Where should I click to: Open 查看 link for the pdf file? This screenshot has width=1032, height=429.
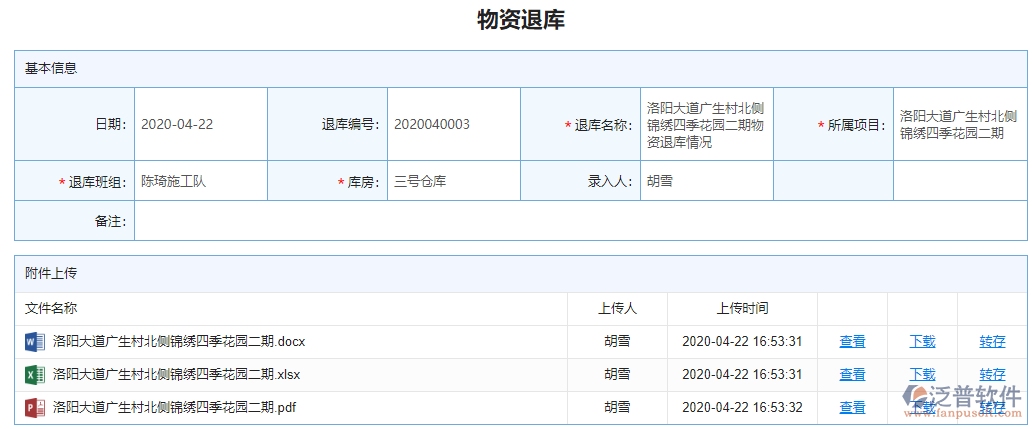pos(852,407)
